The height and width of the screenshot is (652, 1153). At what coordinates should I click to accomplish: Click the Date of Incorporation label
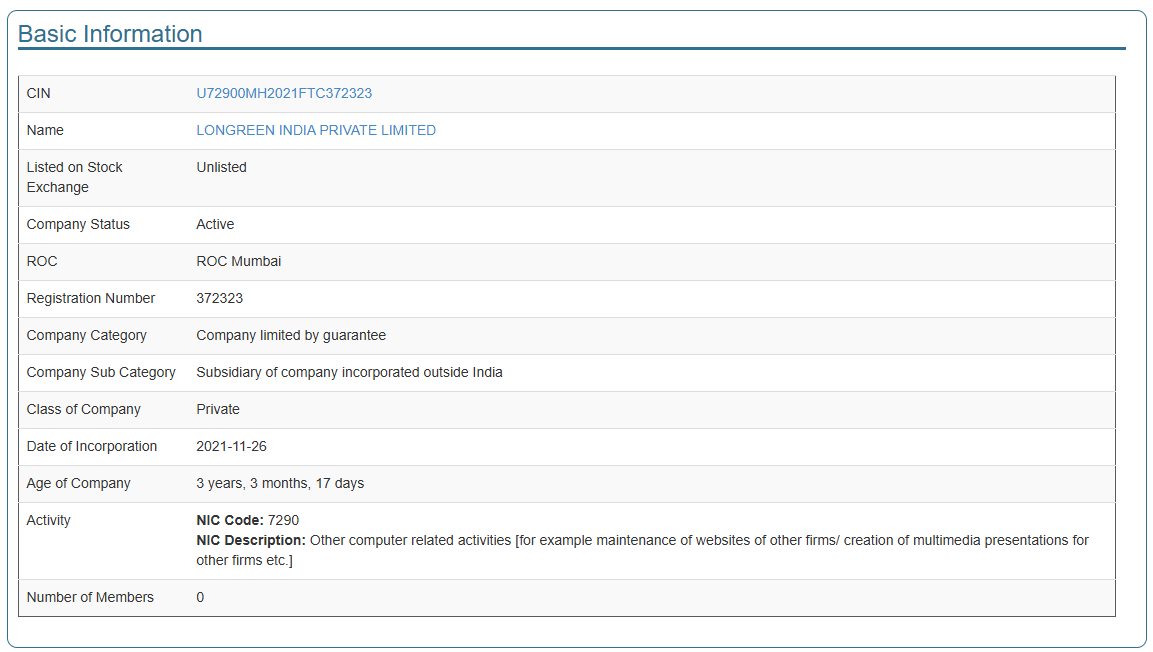(x=92, y=446)
